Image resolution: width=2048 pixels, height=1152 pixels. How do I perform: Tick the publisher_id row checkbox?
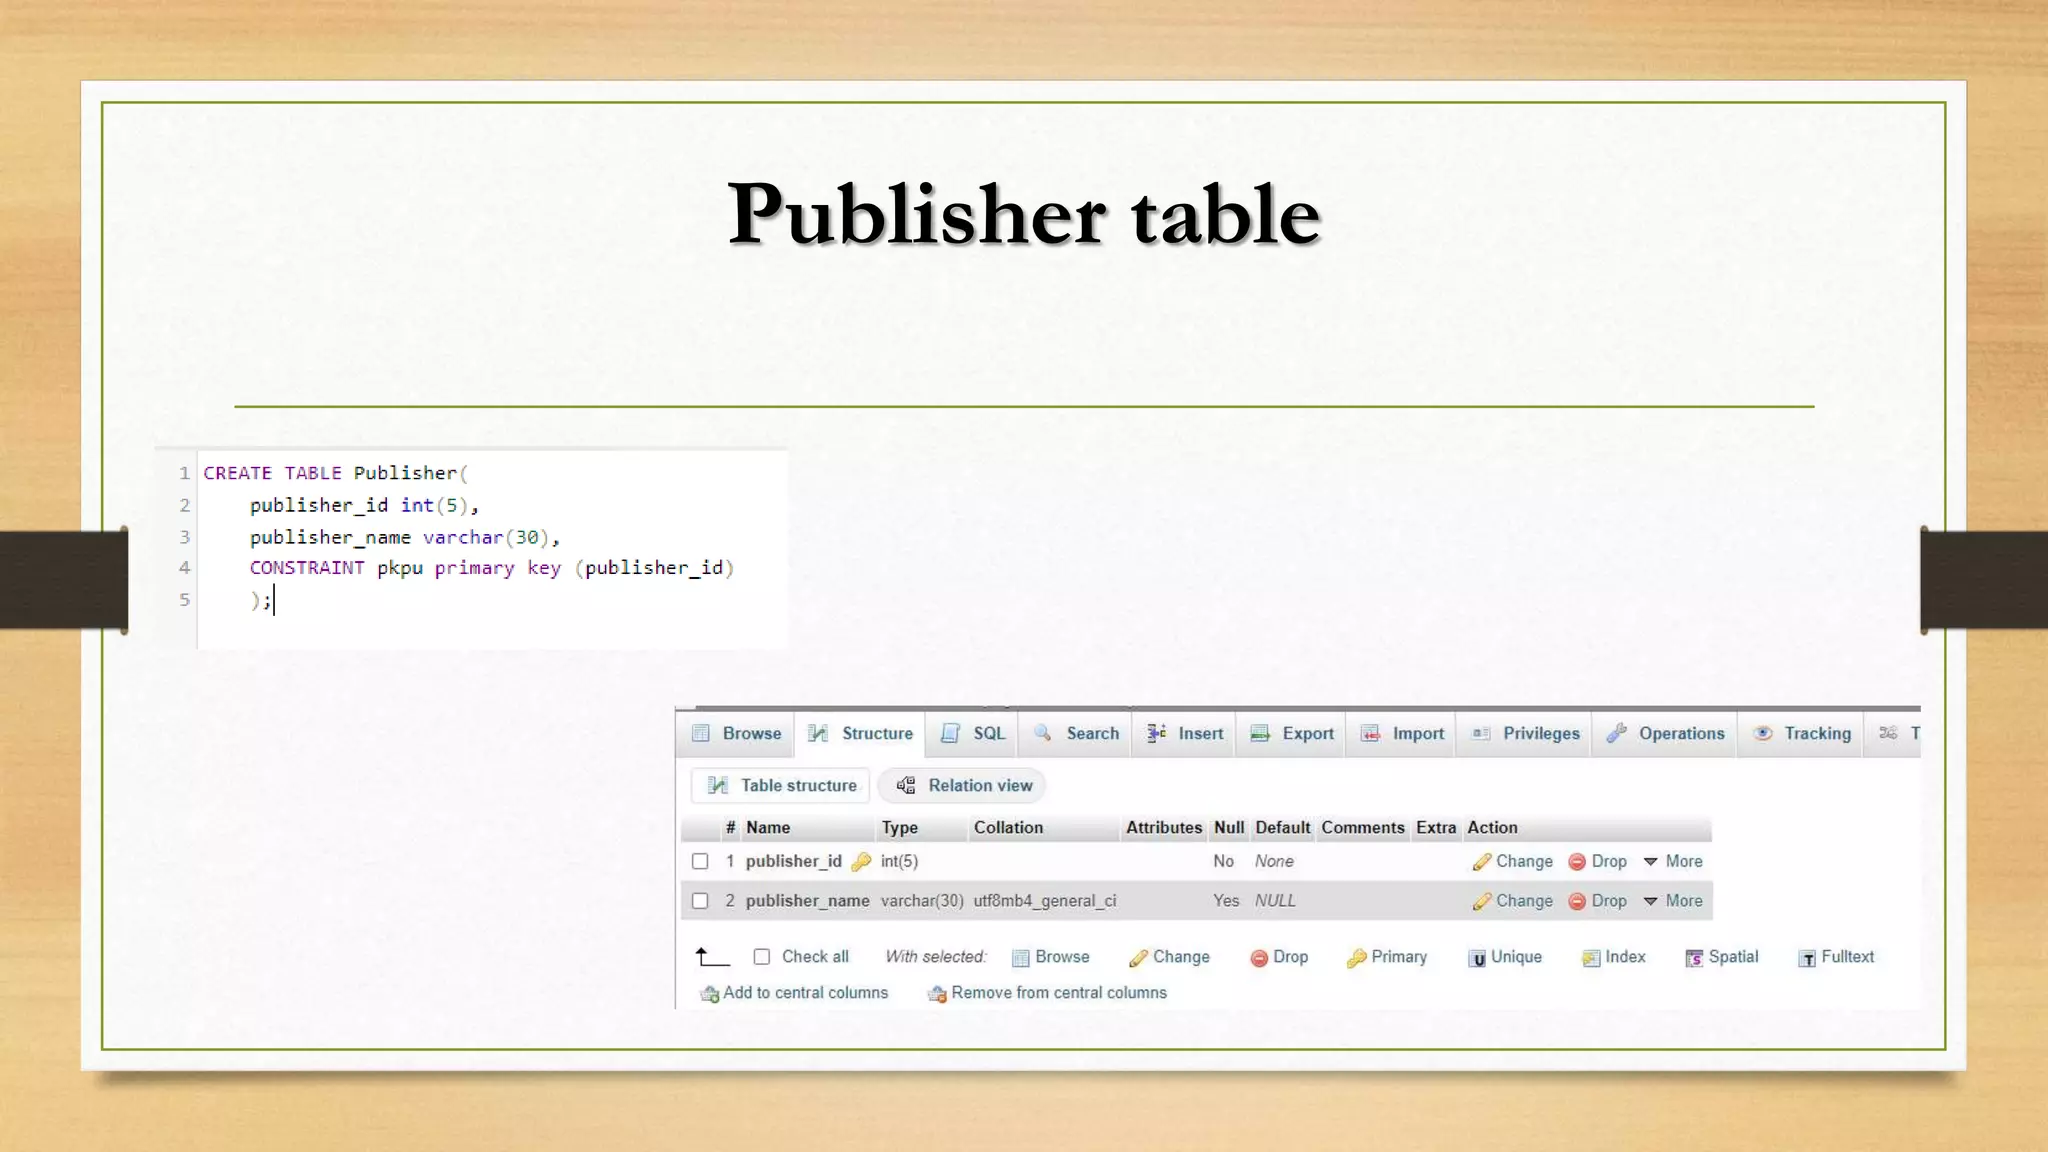(x=700, y=861)
